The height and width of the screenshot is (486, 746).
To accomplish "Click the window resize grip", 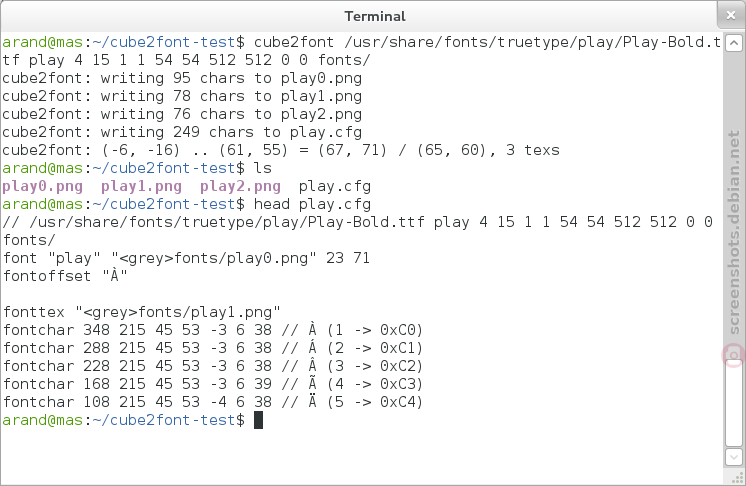I will point(738,478).
